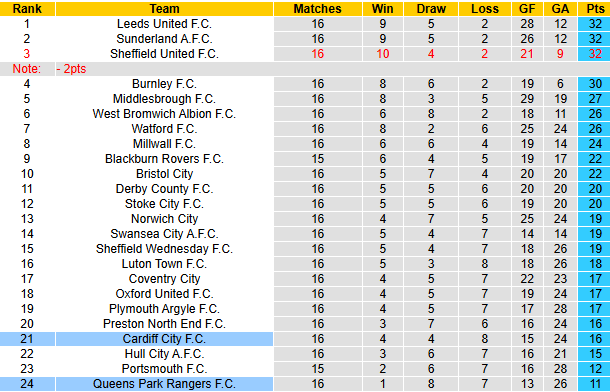Select the Pts column header
The image size is (610, 392).
tap(595, 9)
